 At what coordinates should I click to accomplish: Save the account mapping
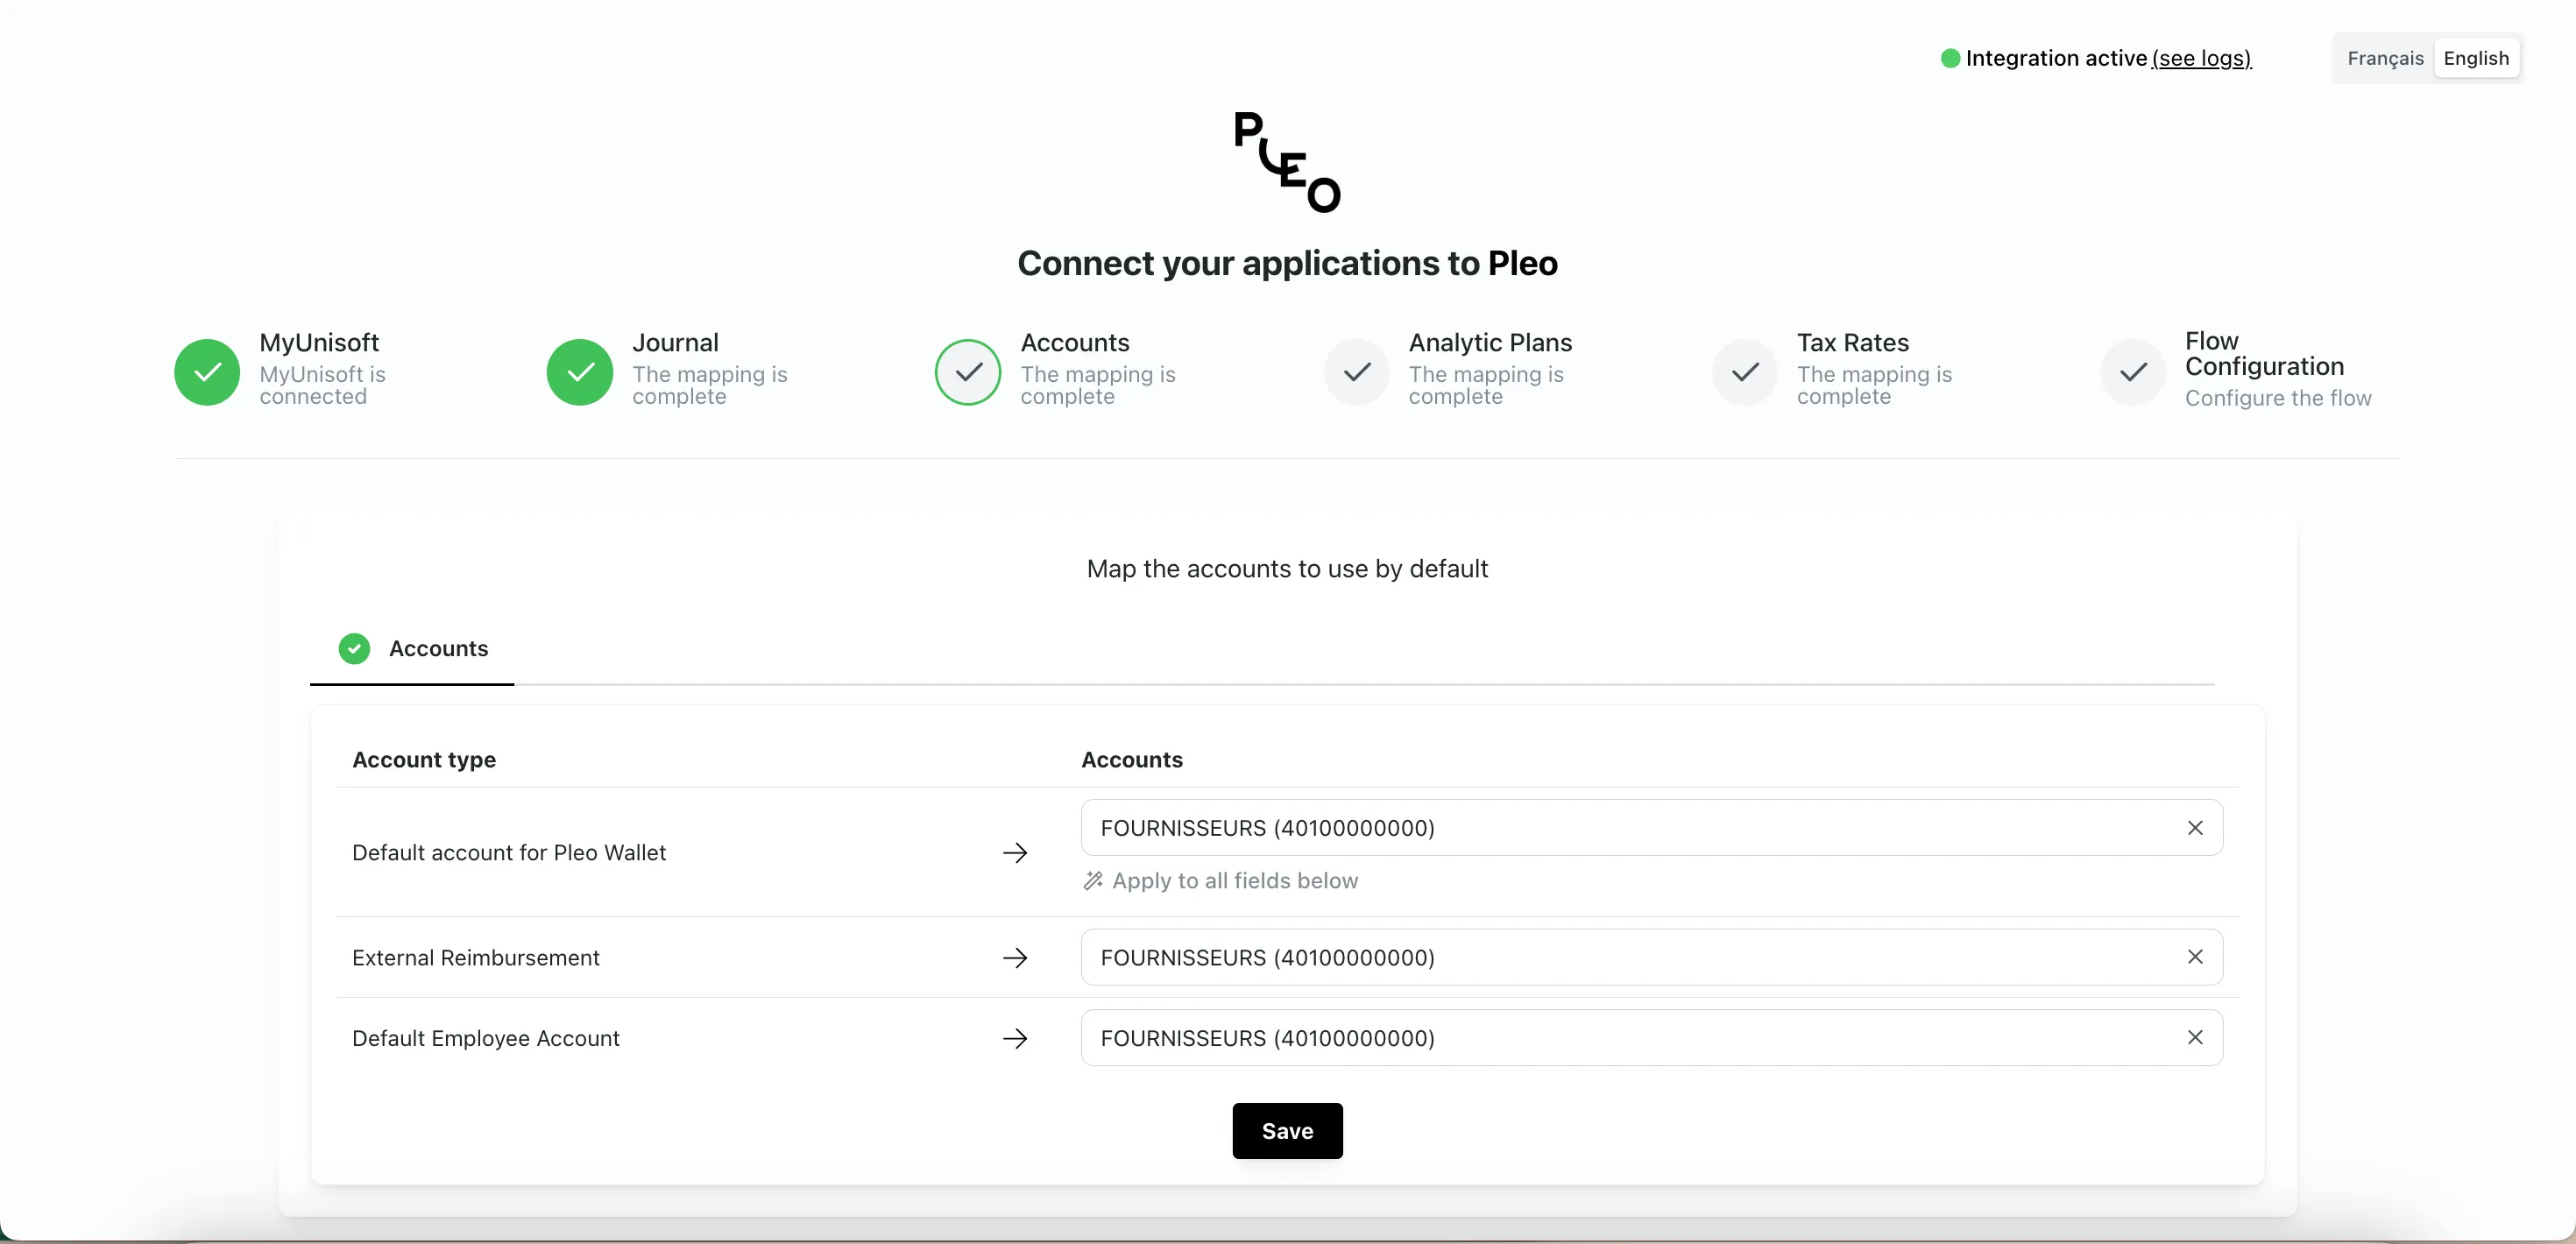1286,1131
